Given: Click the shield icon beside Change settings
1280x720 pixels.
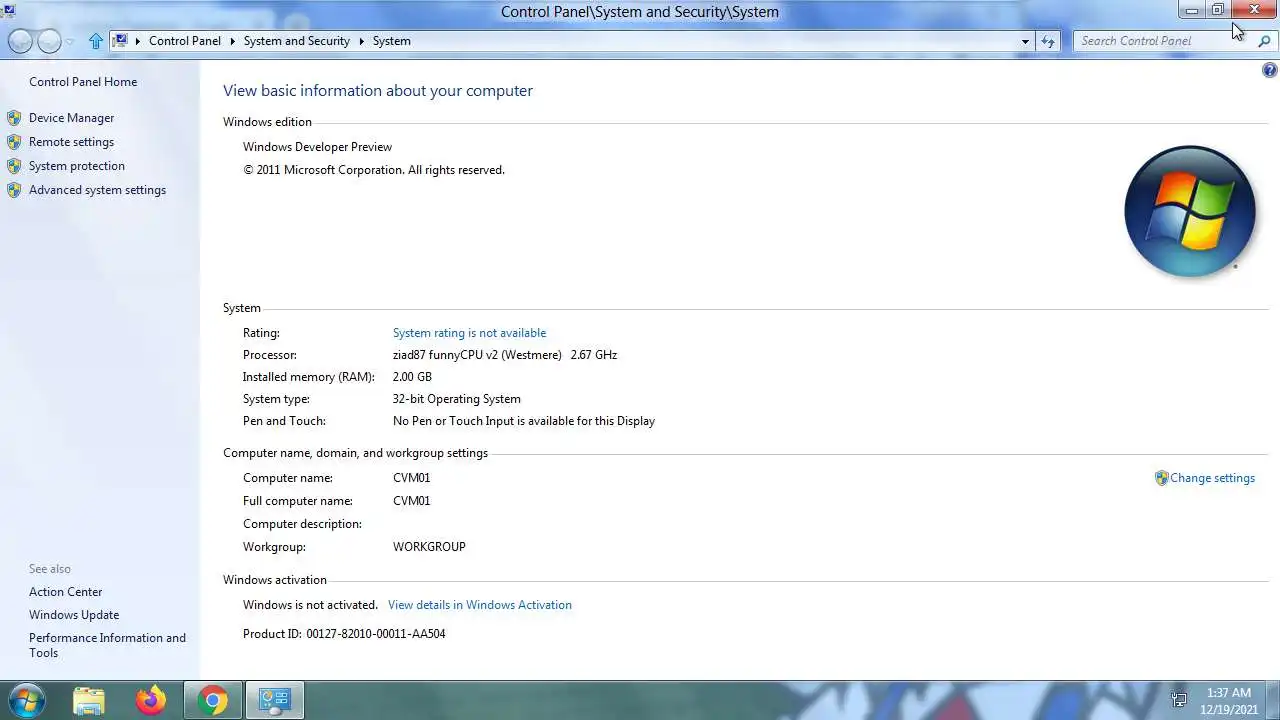Looking at the screenshot, I should point(1161,478).
